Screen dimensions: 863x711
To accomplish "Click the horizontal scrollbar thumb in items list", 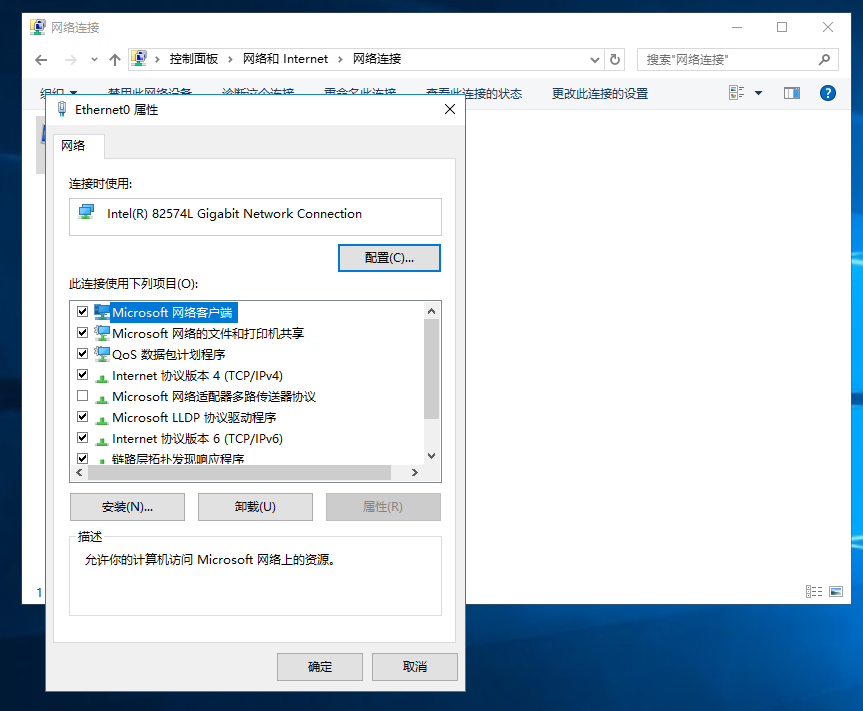I will tap(239, 472).
